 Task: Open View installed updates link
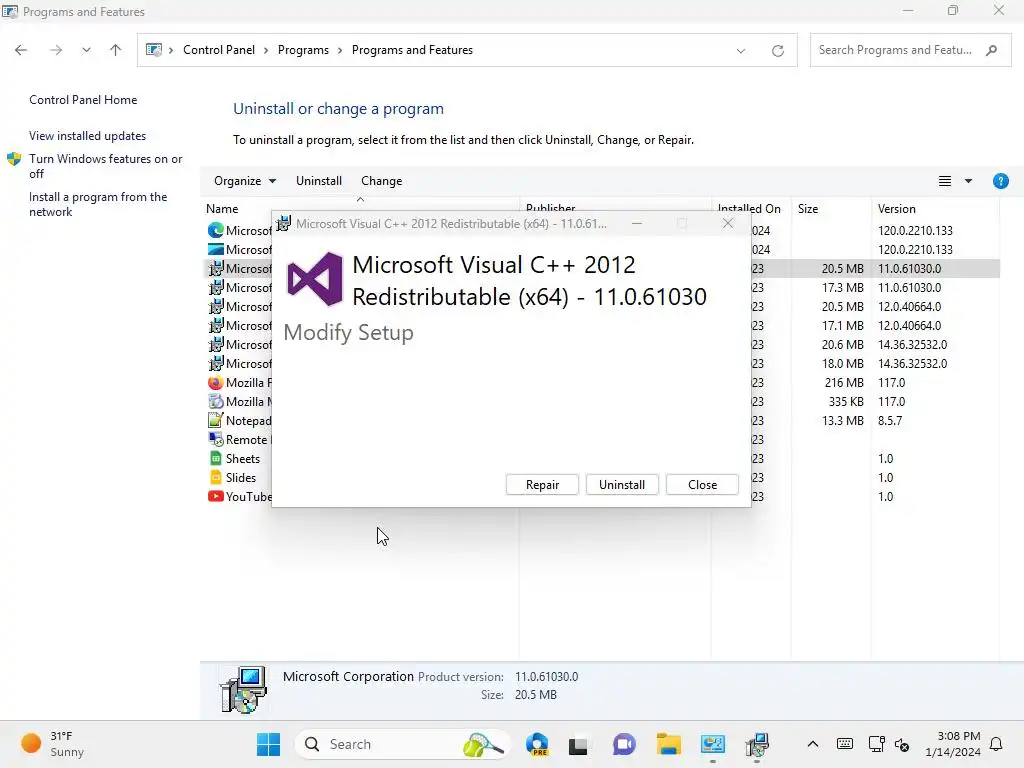pos(88,136)
